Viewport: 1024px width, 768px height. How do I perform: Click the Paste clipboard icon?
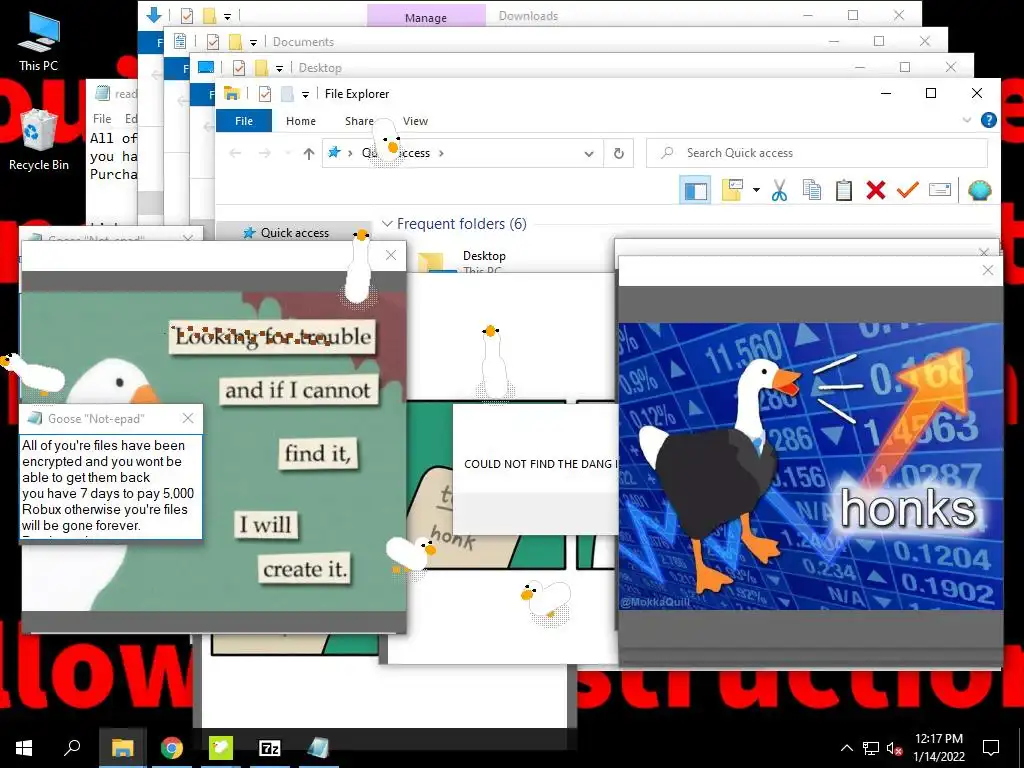[844, 190]
